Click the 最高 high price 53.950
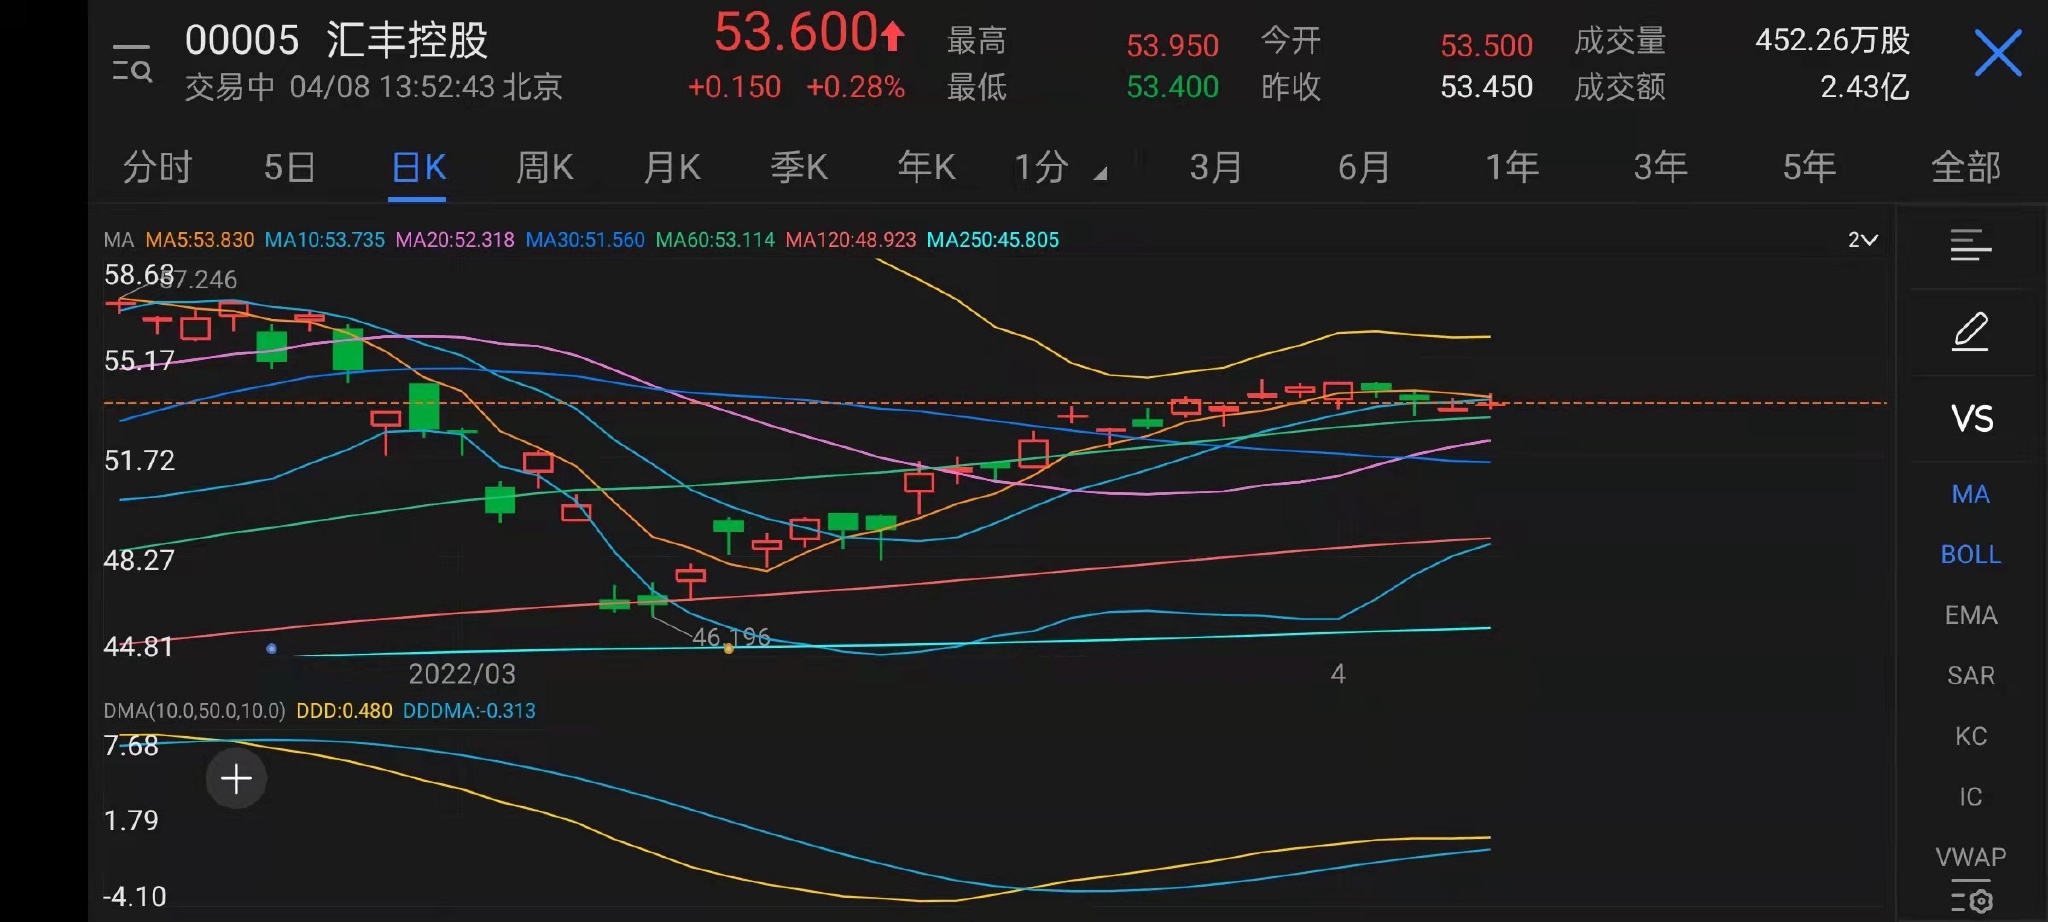Viewport: 2048px width, 922px height. [x=1172, y=45]
